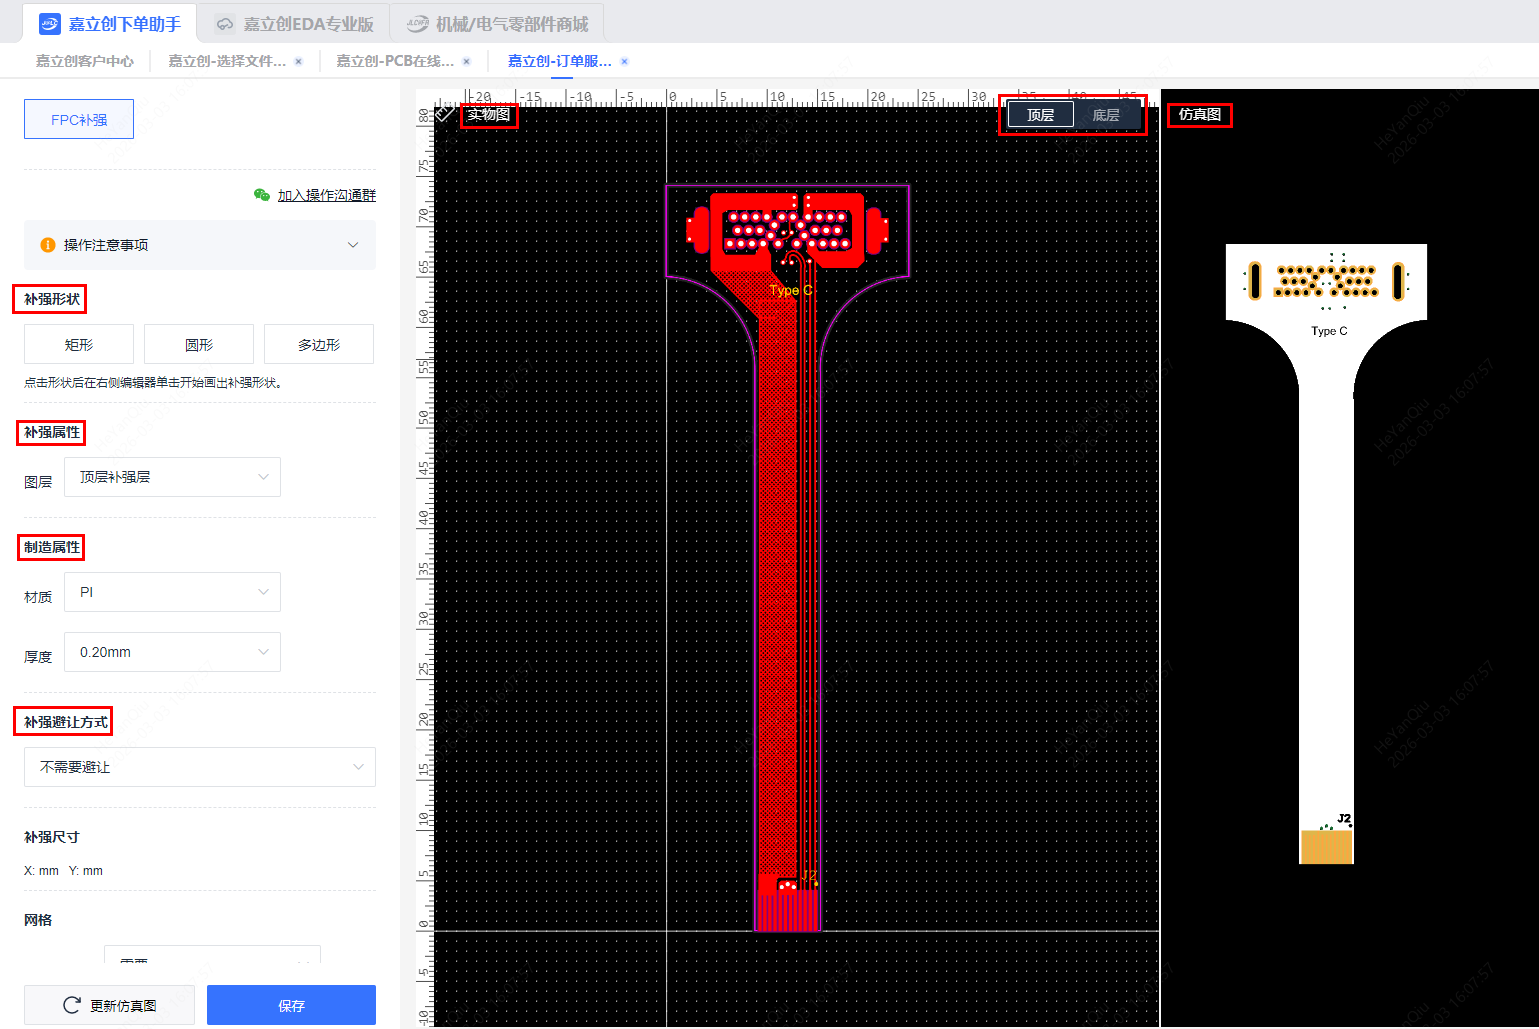The height and width of the screenshot is (1029, 1539).
Task: Click the 保存 button
Action: click(291, 1005)
